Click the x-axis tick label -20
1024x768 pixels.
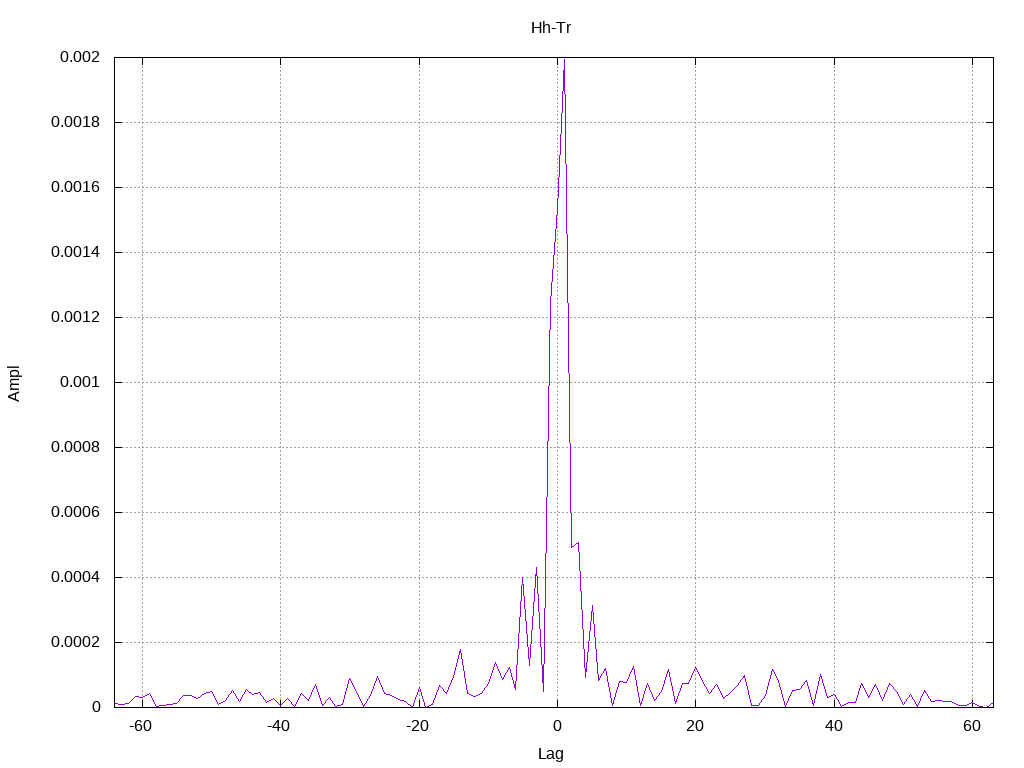click(x=417, y=726)
